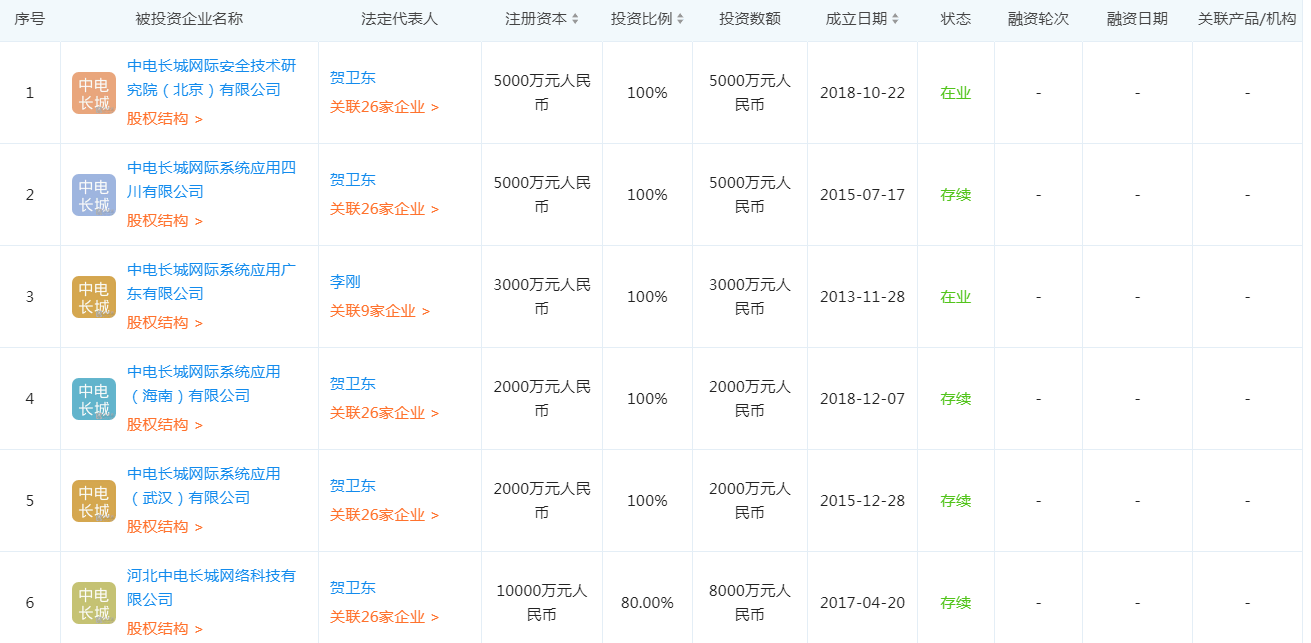Viewport: 1311px width, 643px height.
Task: Open 中电长城网际系统应用（海南）有限公司 company page
Action: pyautogui.click(x=204, y=384)
